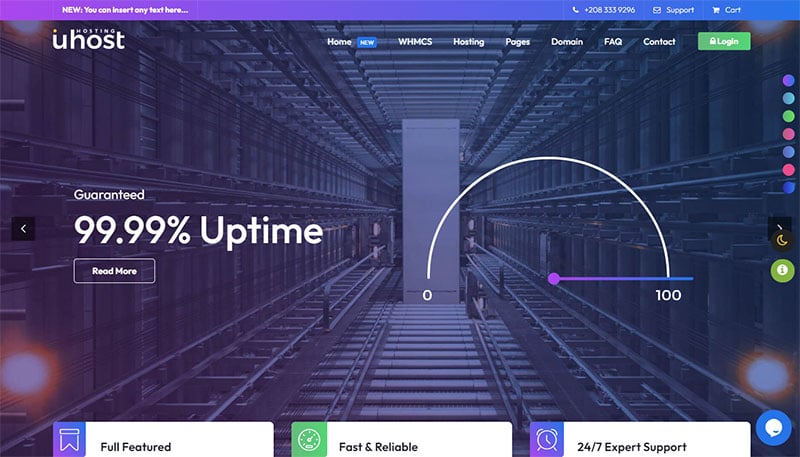Click the Cart link in the top bar
The width and height of the screenshot is (800, 457).
733,10
